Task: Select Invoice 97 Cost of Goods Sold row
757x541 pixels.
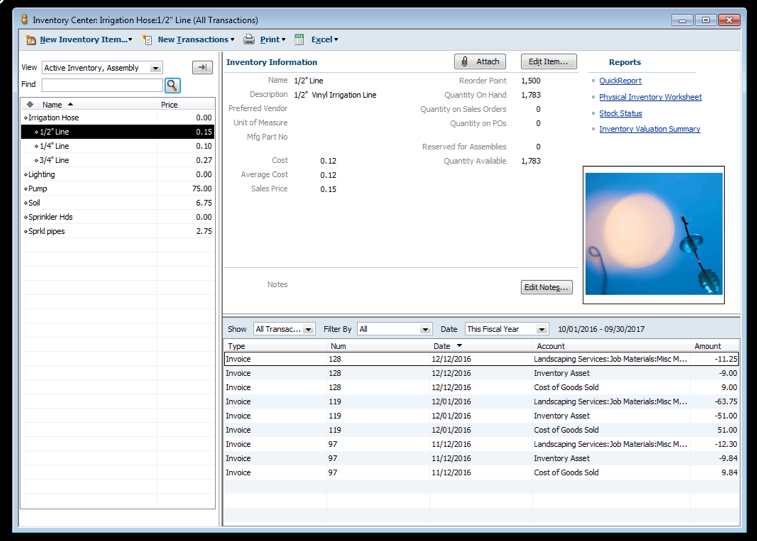Action: tap(481, 473)
